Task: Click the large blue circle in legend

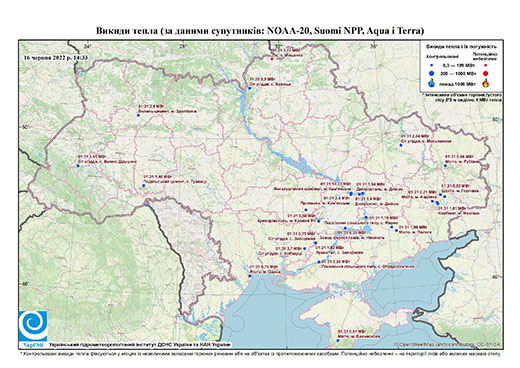Action: (x=432, y=74)
